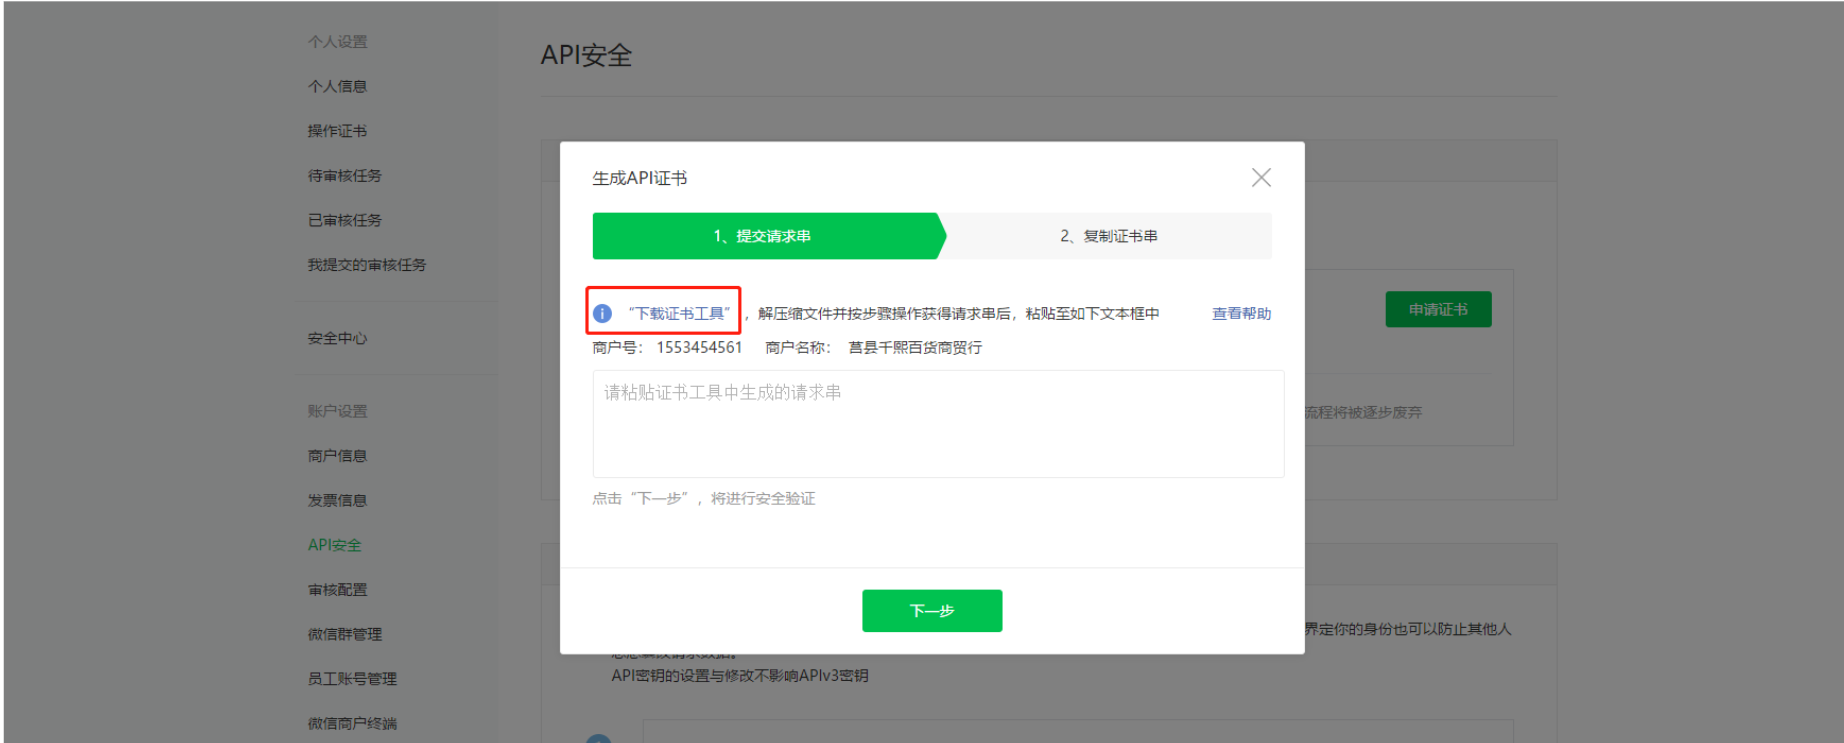
Task: Open 操作证书 in sidebar
Action: (x=337, y=131)
